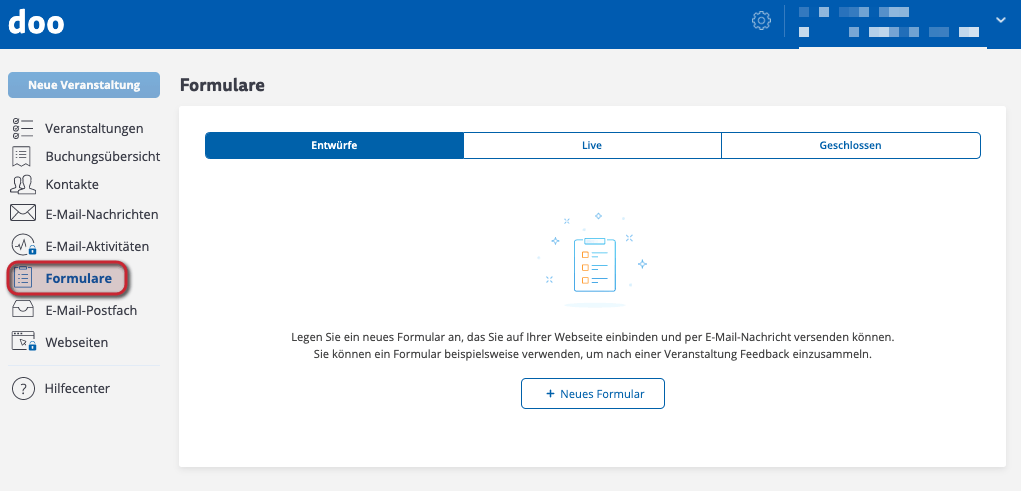Switch to the Live tab
The width and height of the screenshot is (1021, 491).
point(592,145)
